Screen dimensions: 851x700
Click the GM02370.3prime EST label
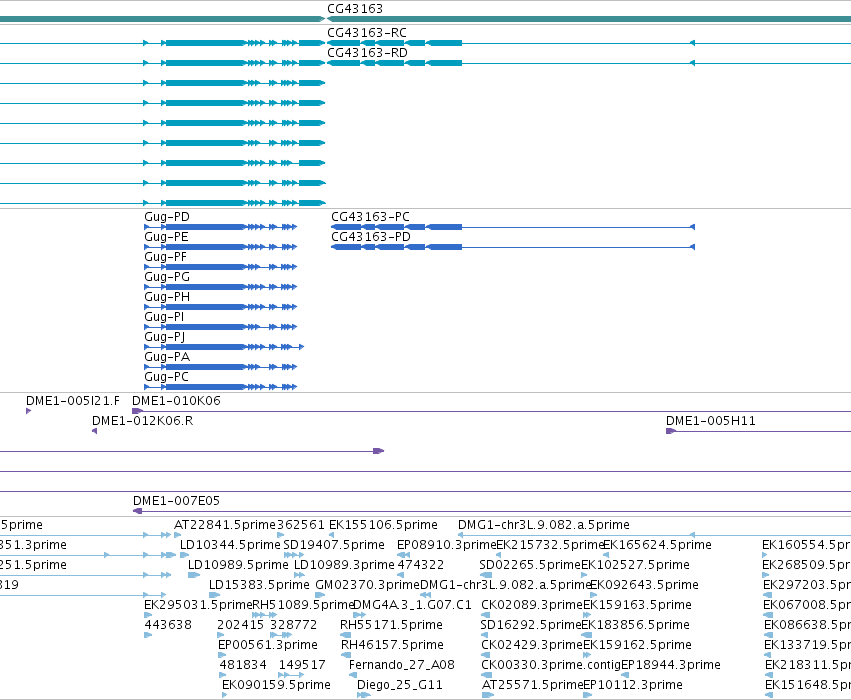(x=368, y=584)
